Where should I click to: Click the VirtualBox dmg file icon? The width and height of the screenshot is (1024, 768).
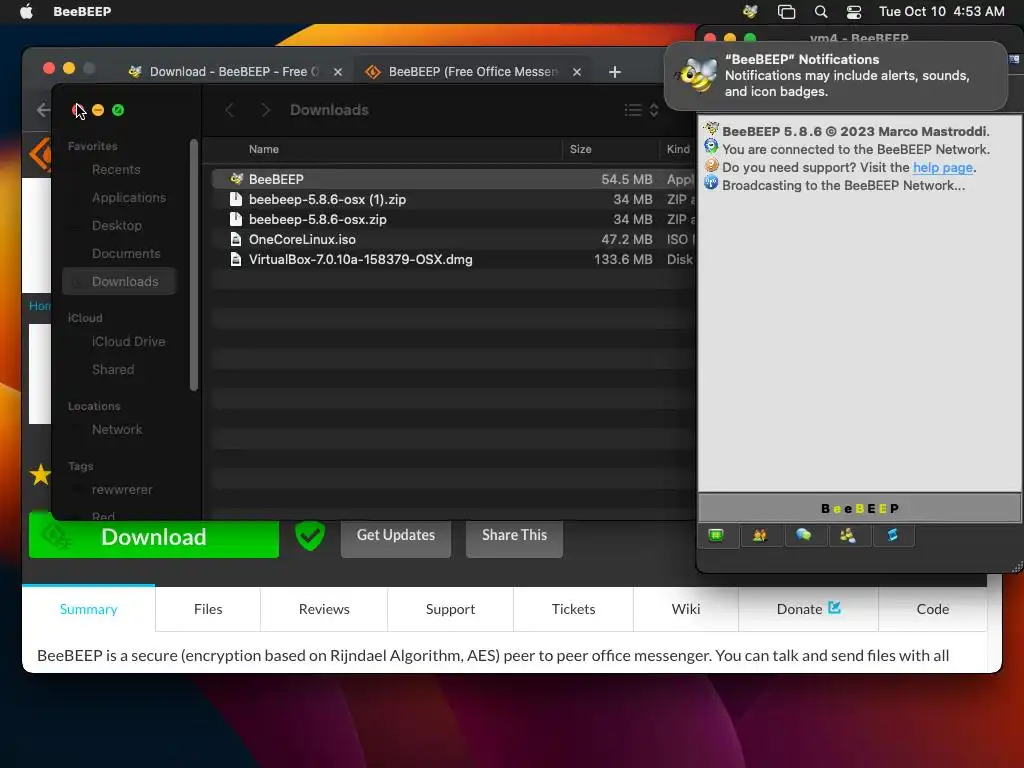tap(236, 259)
